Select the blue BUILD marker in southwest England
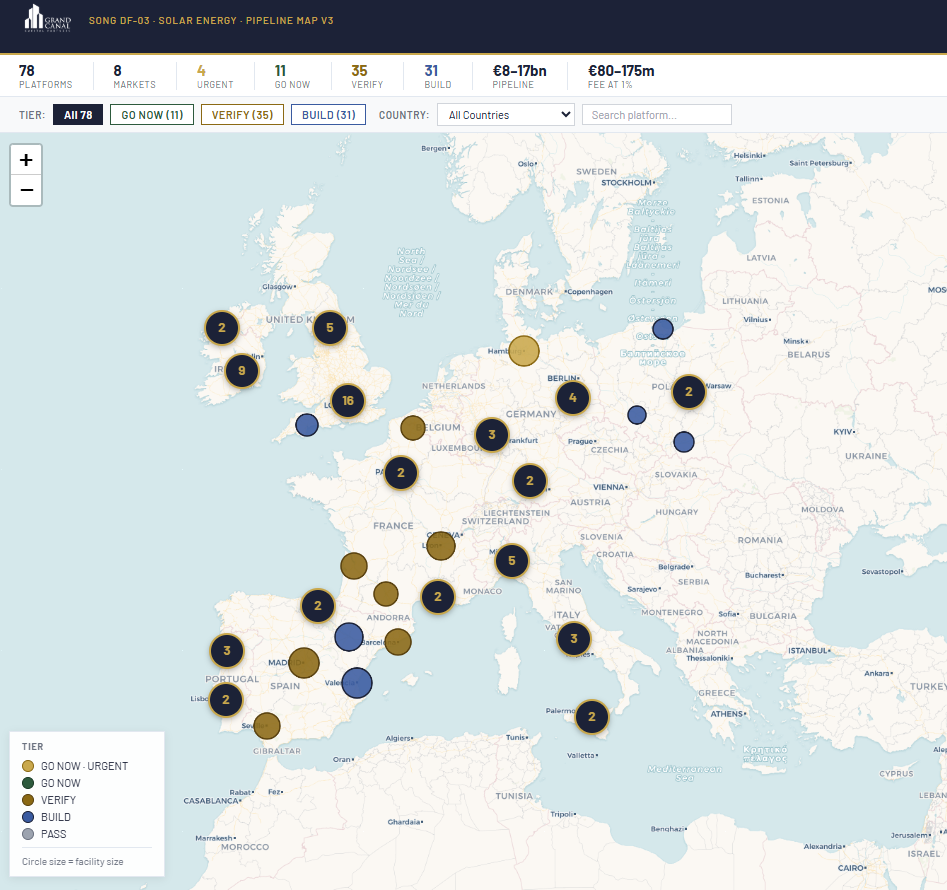 tap(307, 425)
